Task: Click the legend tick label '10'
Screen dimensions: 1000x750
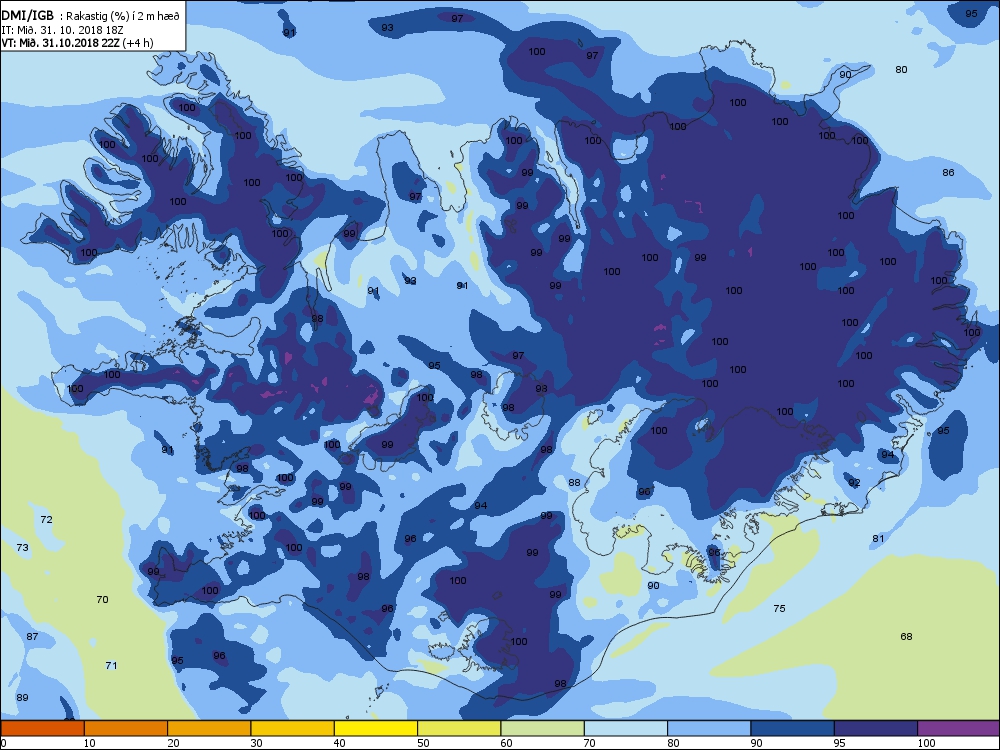Action: pos(89,743)
